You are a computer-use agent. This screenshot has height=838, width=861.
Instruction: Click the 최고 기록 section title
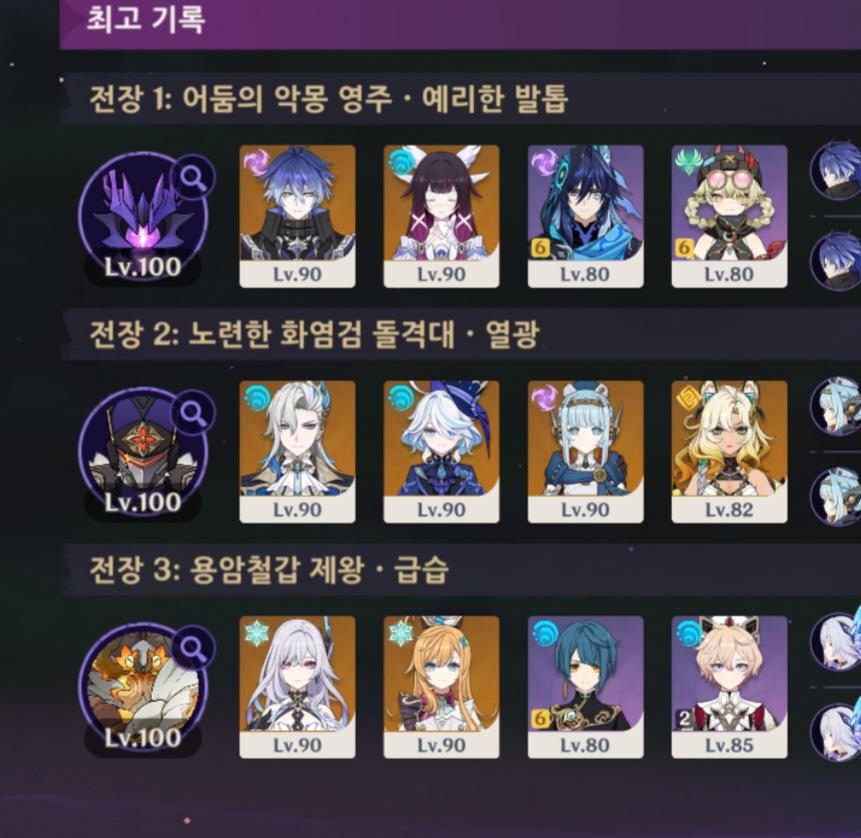pyautogui.click(x=146, y=19)
